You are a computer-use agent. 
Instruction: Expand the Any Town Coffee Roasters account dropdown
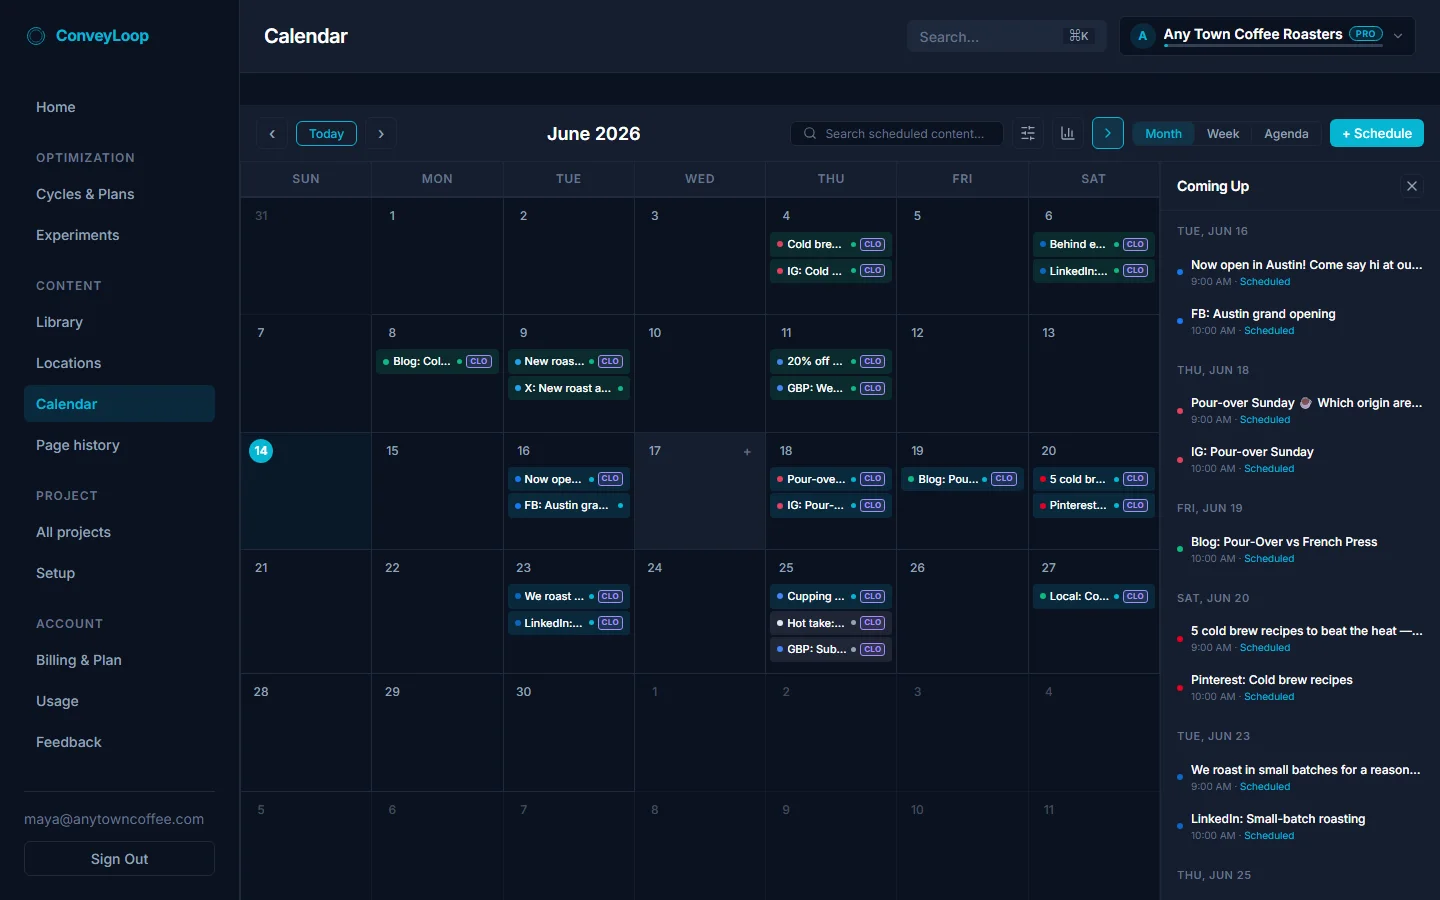pos(1267,36)
